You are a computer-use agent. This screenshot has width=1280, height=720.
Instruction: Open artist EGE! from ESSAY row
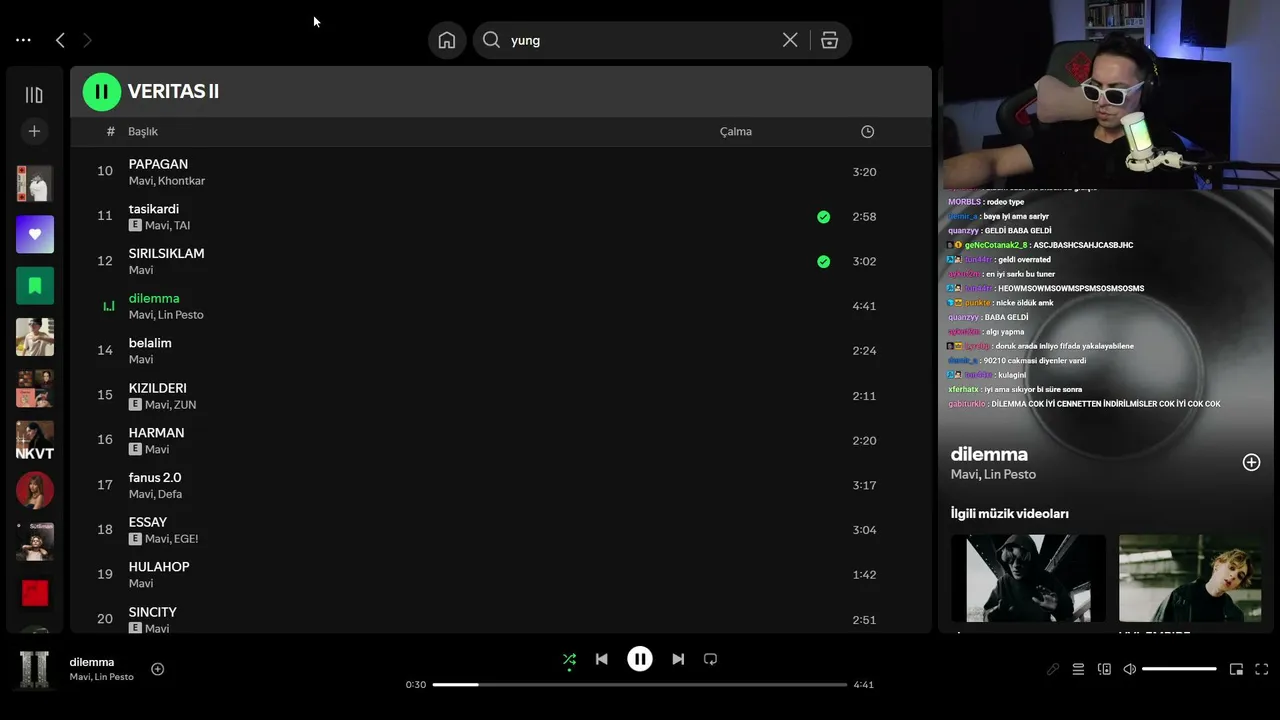[x=185, y=539]
